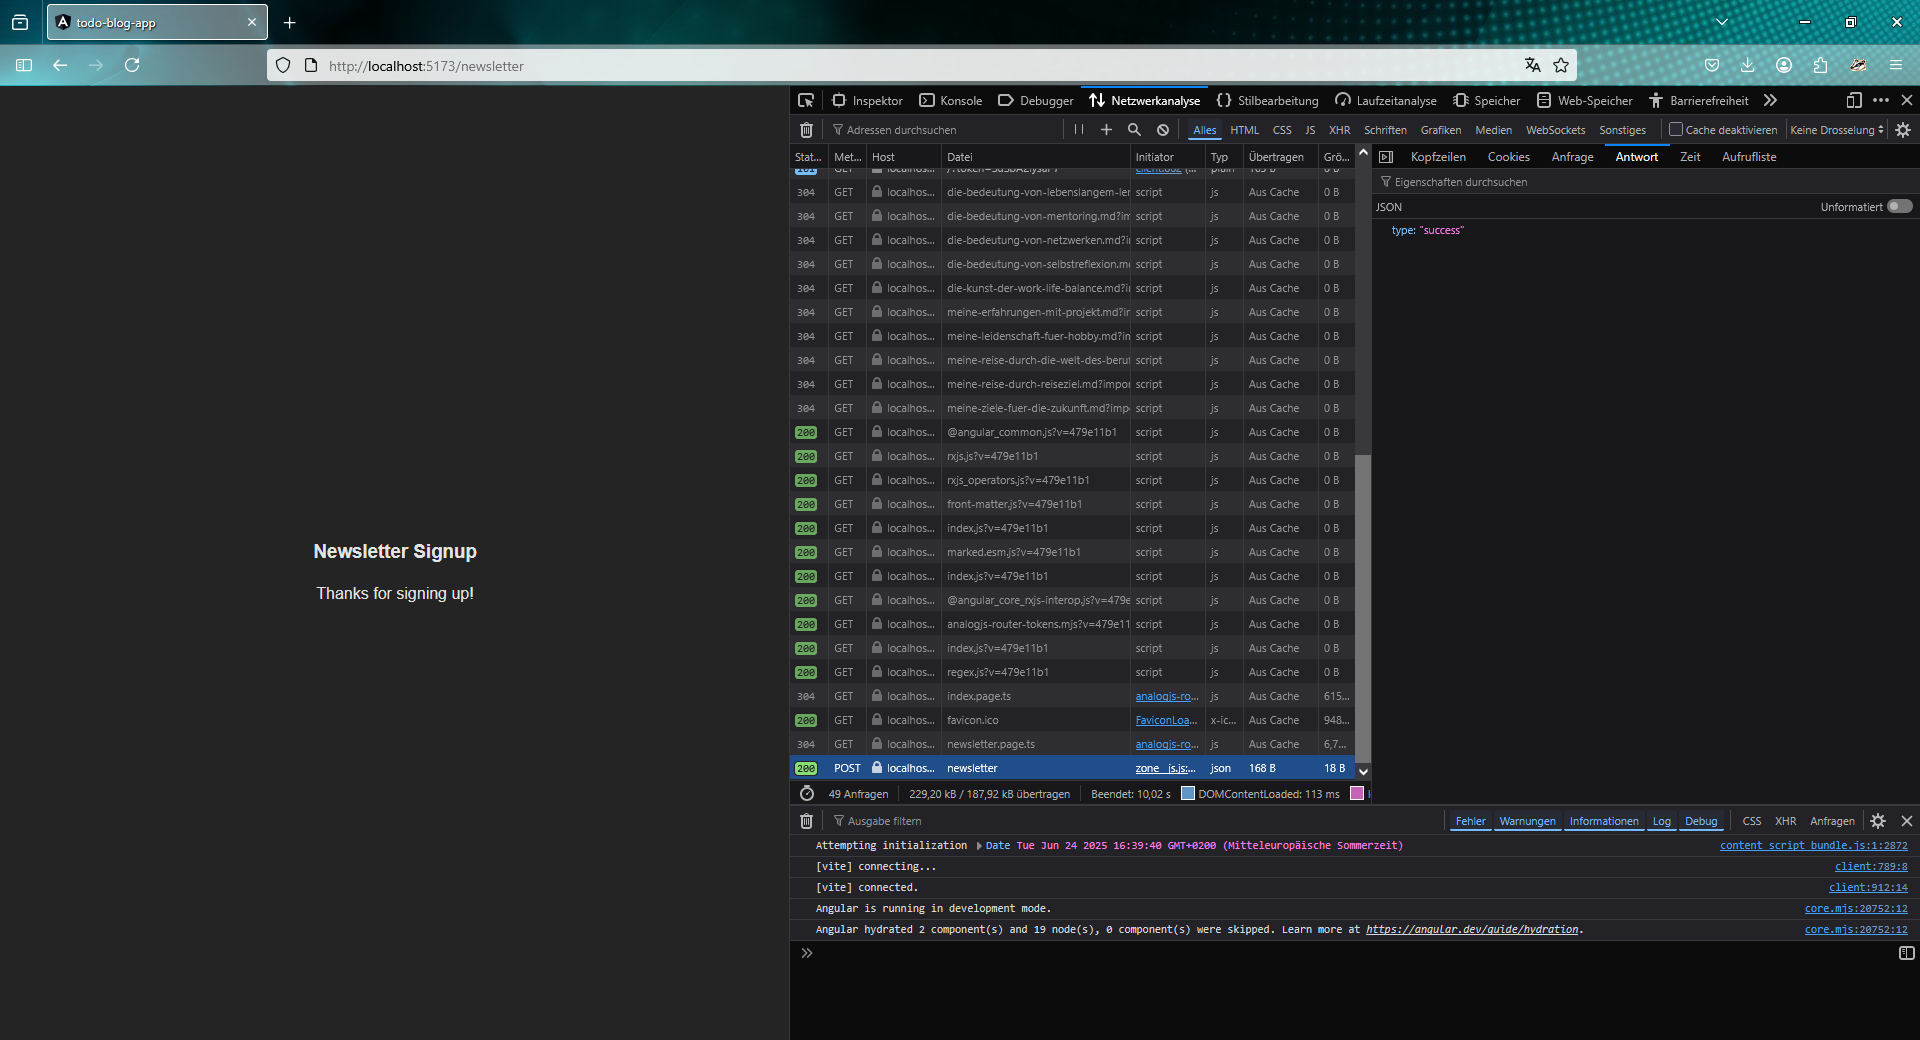
Task: Open the Speicher tab
Action: [x=1486, y=100]
